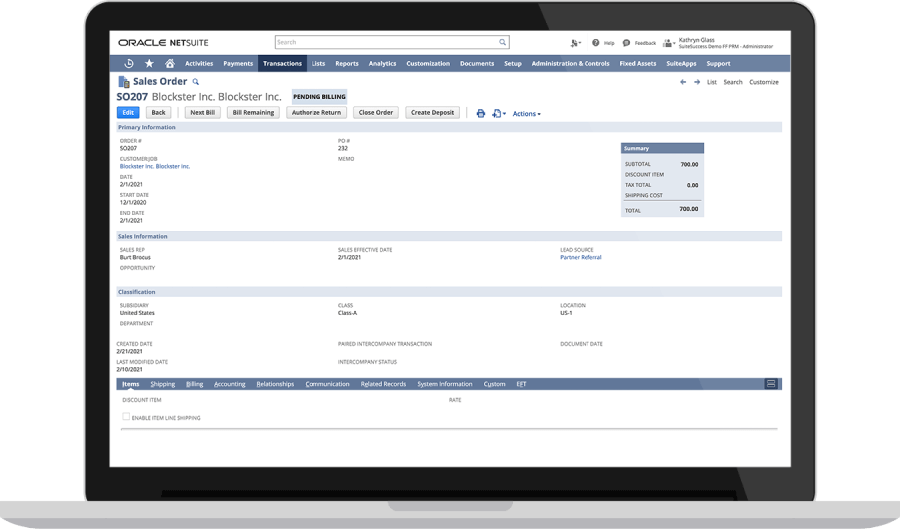Click the List link

(712, 82)
